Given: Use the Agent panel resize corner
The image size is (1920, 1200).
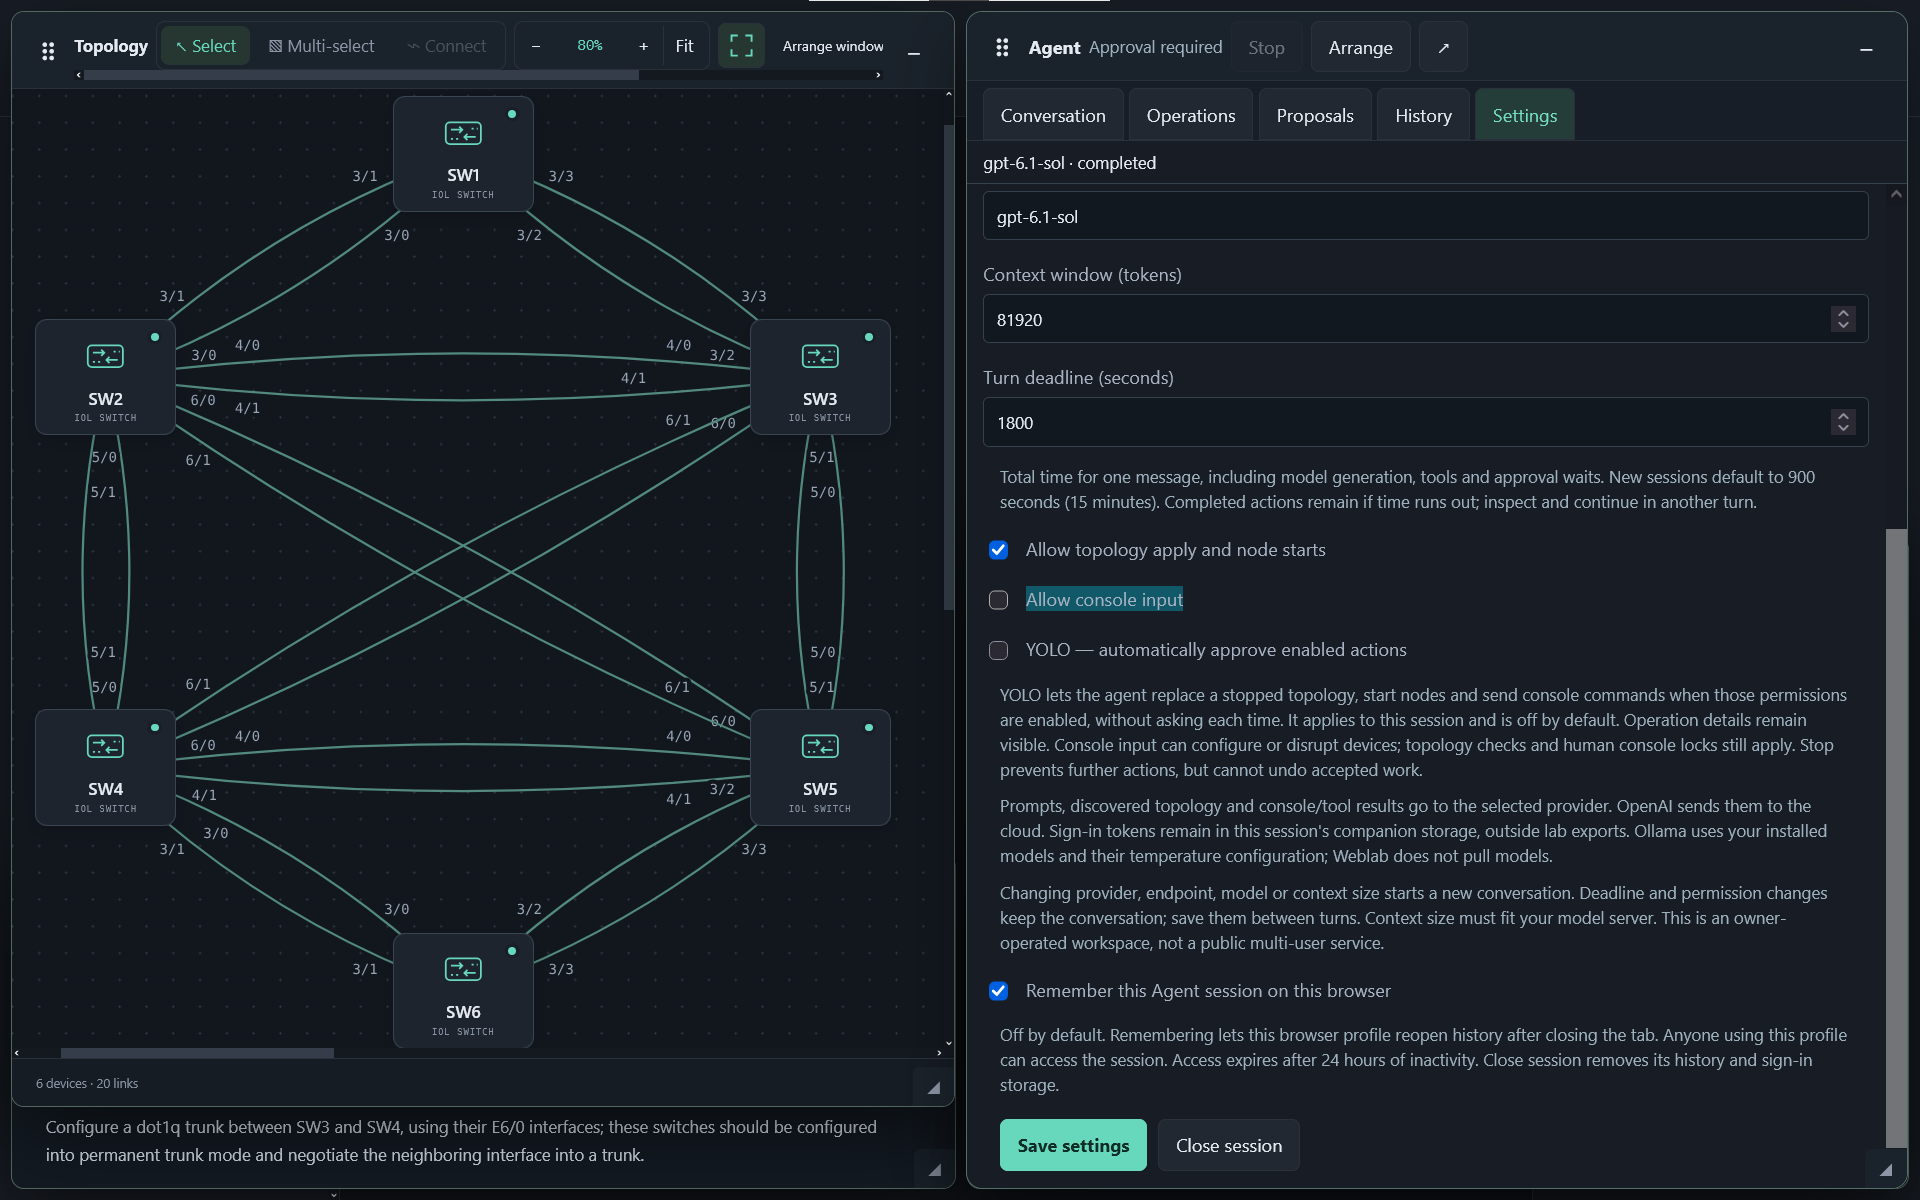Looking at the screenshot, I should pyautogui.click(x=1885, y=1169).
